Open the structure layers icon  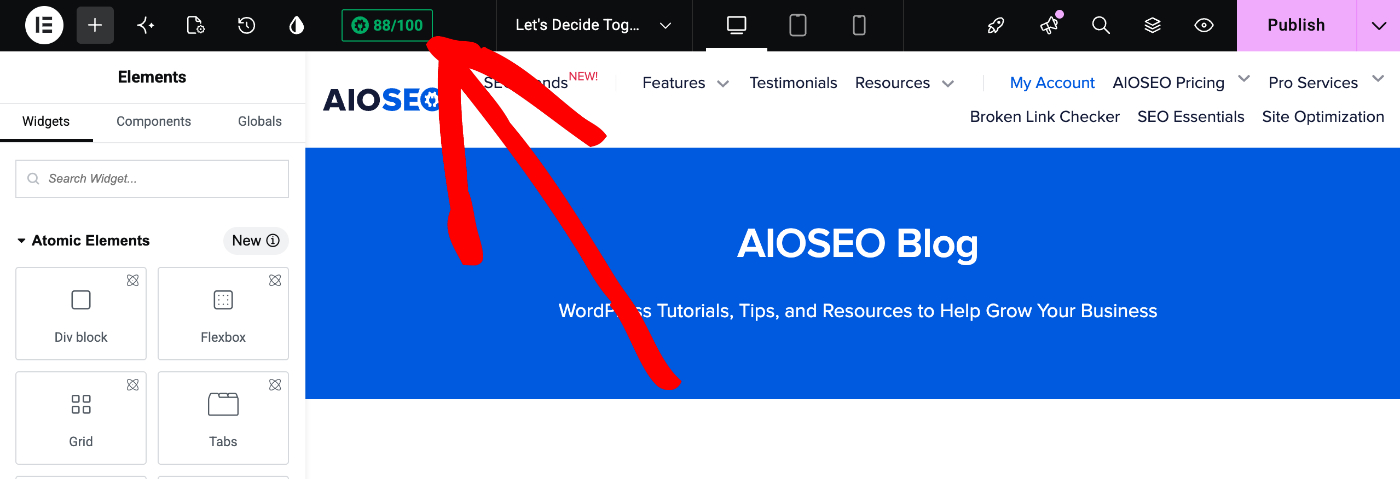(x=1153, y=25)
